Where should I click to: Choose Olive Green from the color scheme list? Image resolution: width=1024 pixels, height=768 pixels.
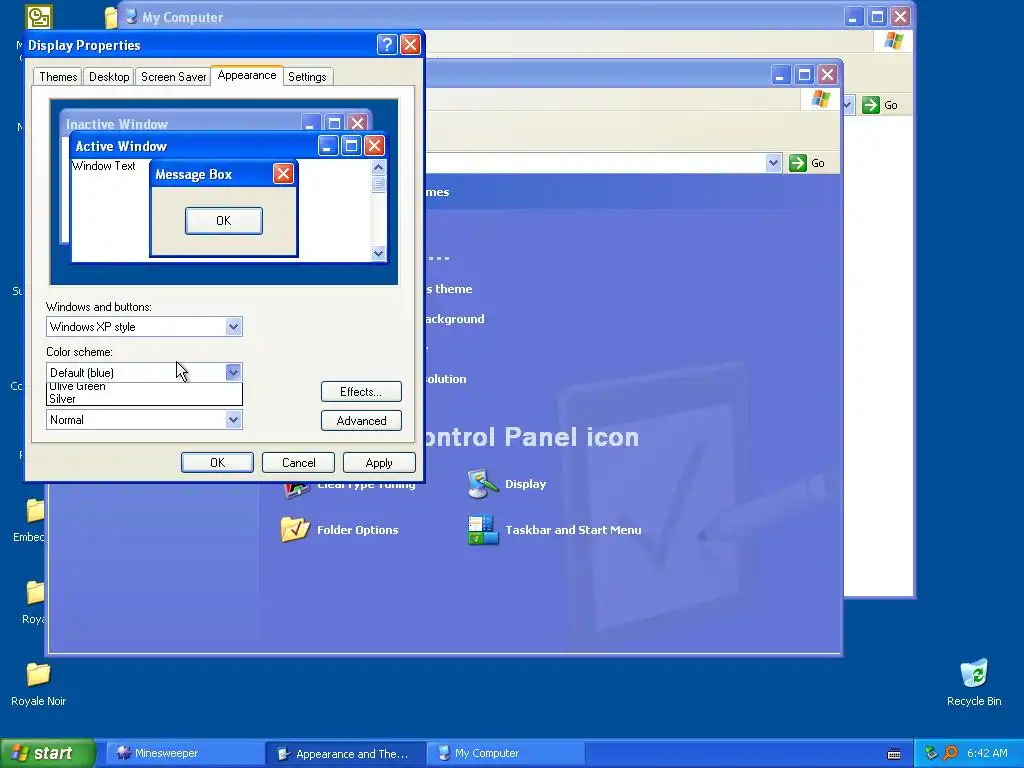pyautogui.click(x=144, y=386)
